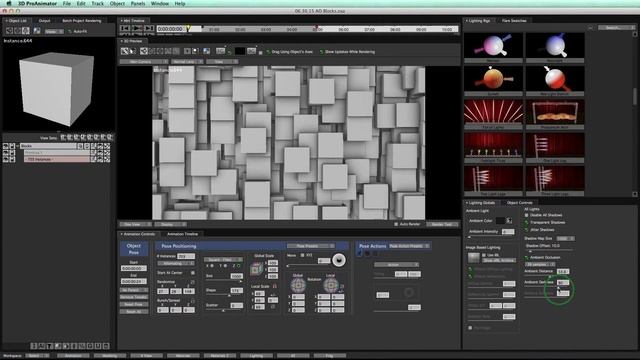
Task: Toggle the Move XYZ checkbox
Action: pos(302,255)
